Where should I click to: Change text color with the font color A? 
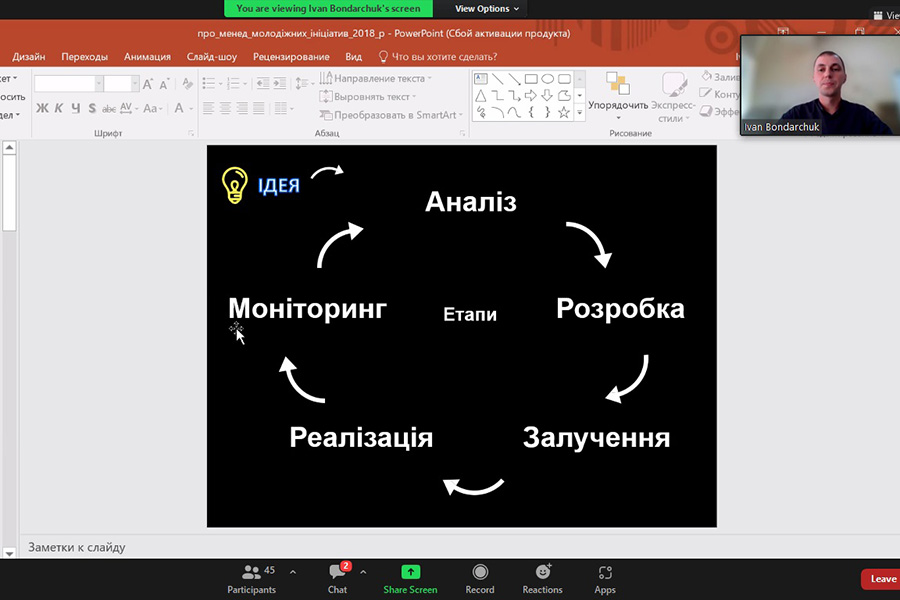179,108
